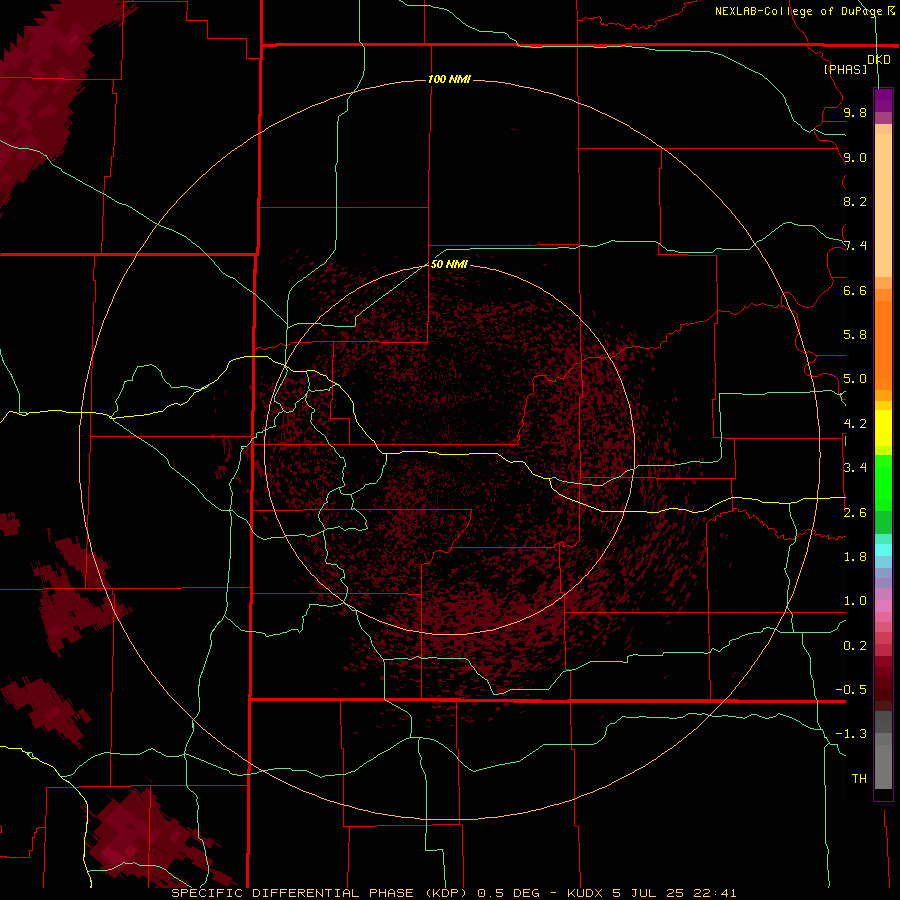Image resolution: width=900 pixels, height=900 pixels.
Task: Click the 5.0 scale label
Action: [855, 379]
